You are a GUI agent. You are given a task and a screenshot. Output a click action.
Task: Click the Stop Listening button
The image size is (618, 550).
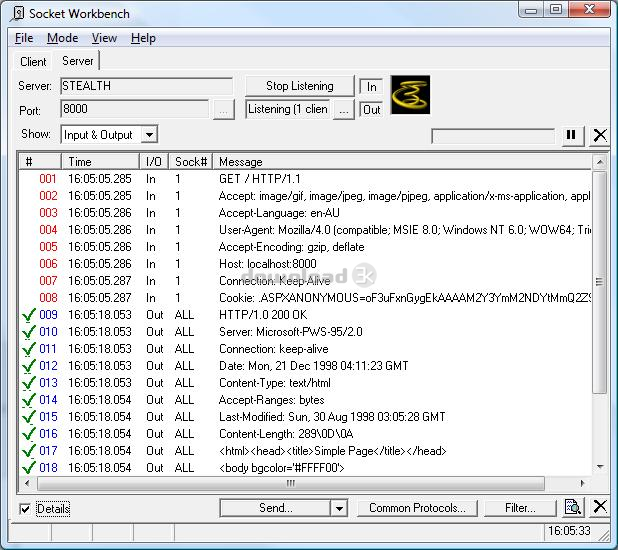click(300, 86)
